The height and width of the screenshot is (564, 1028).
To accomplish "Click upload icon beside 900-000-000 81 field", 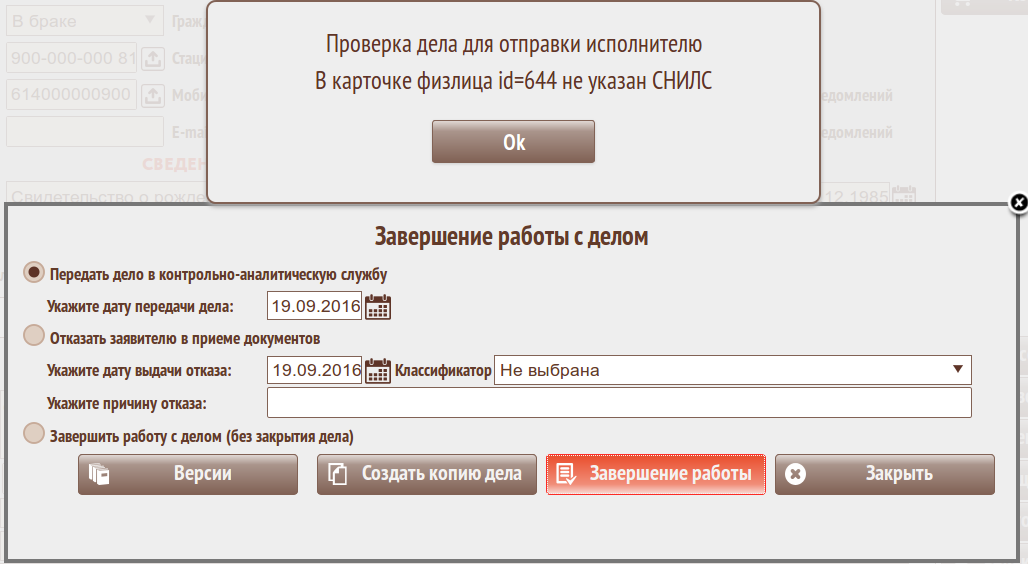I will tap(151, 59).
